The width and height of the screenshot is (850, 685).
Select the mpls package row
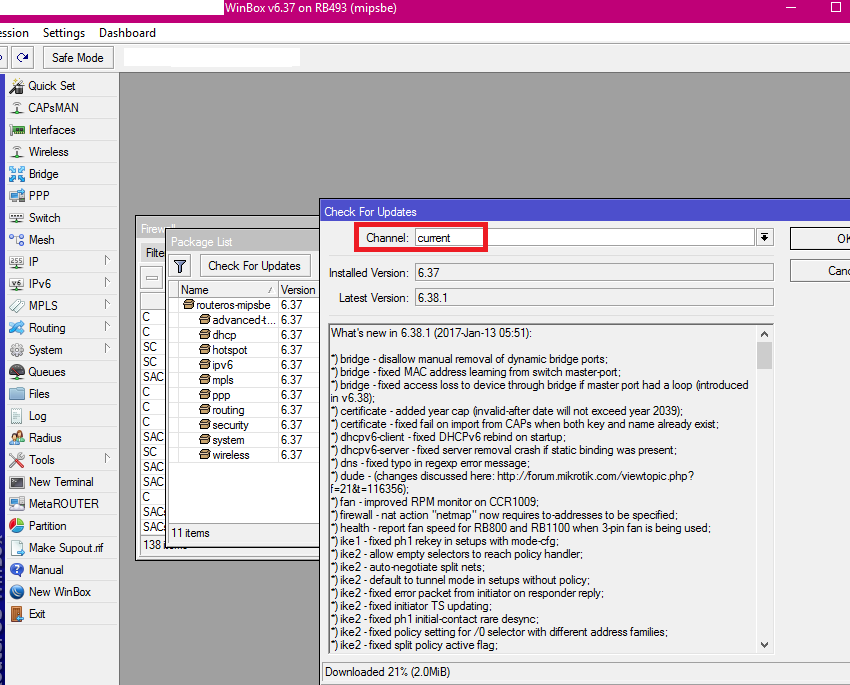[243, 380]
